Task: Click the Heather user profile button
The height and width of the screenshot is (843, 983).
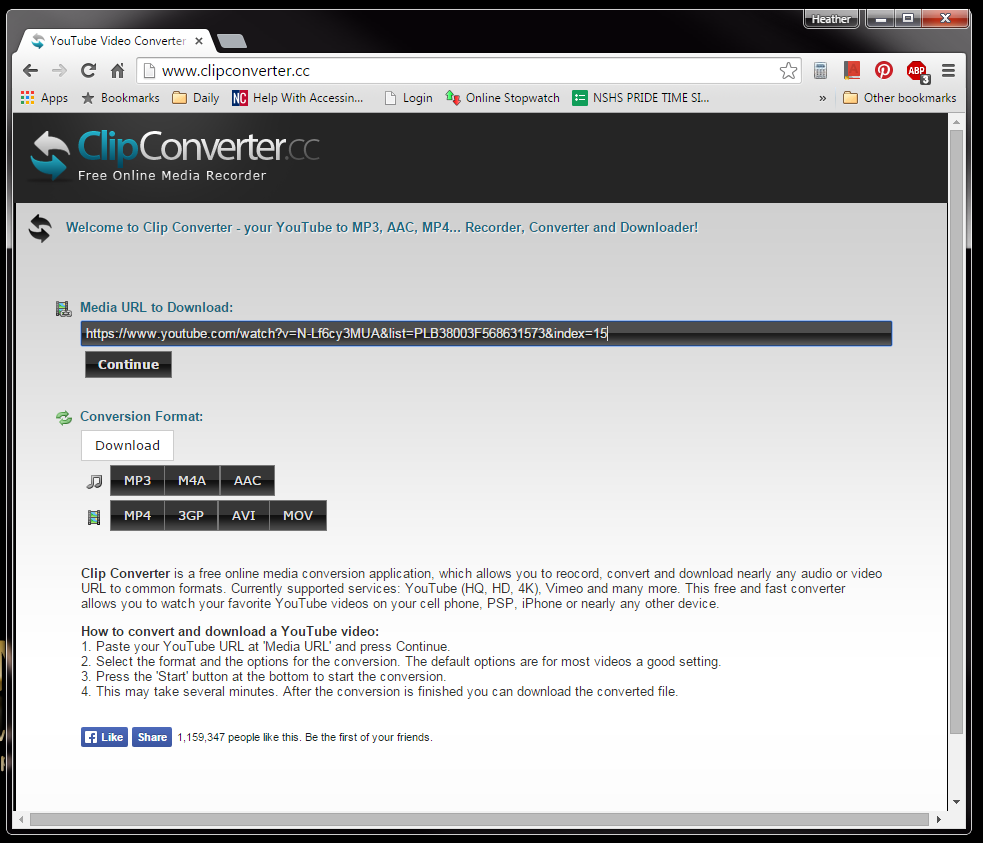Action: tap(831, 19)
